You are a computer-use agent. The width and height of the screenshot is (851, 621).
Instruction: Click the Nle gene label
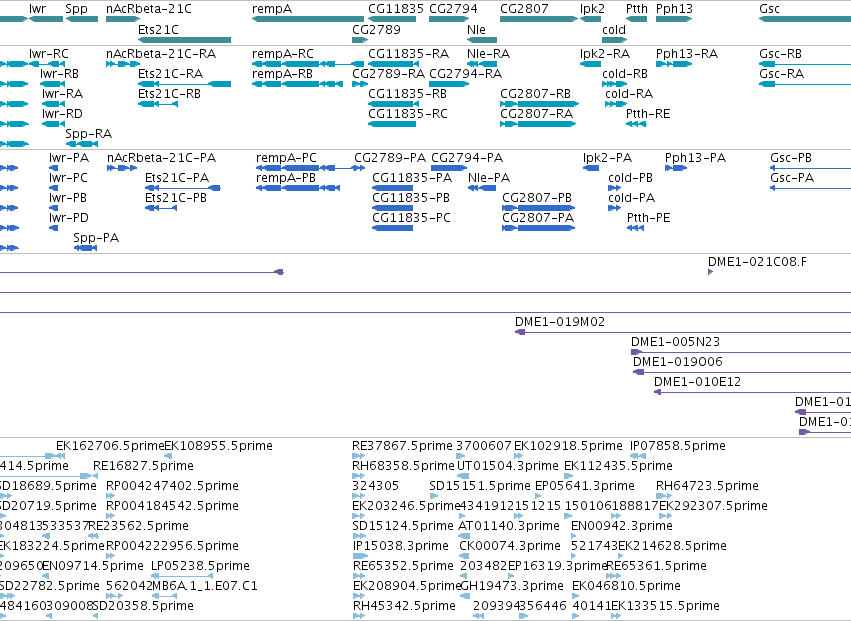(476, 29)
